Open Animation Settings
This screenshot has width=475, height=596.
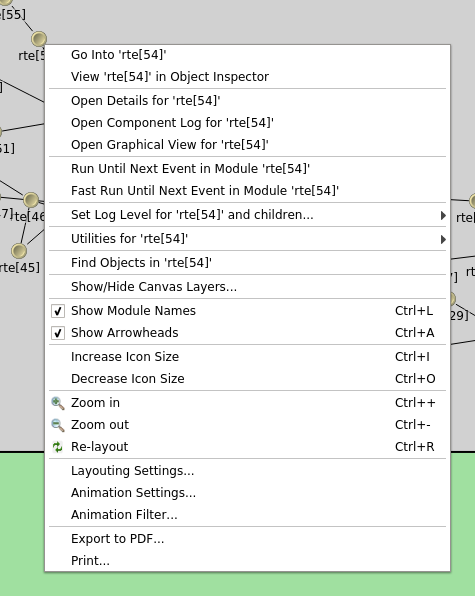247,493
